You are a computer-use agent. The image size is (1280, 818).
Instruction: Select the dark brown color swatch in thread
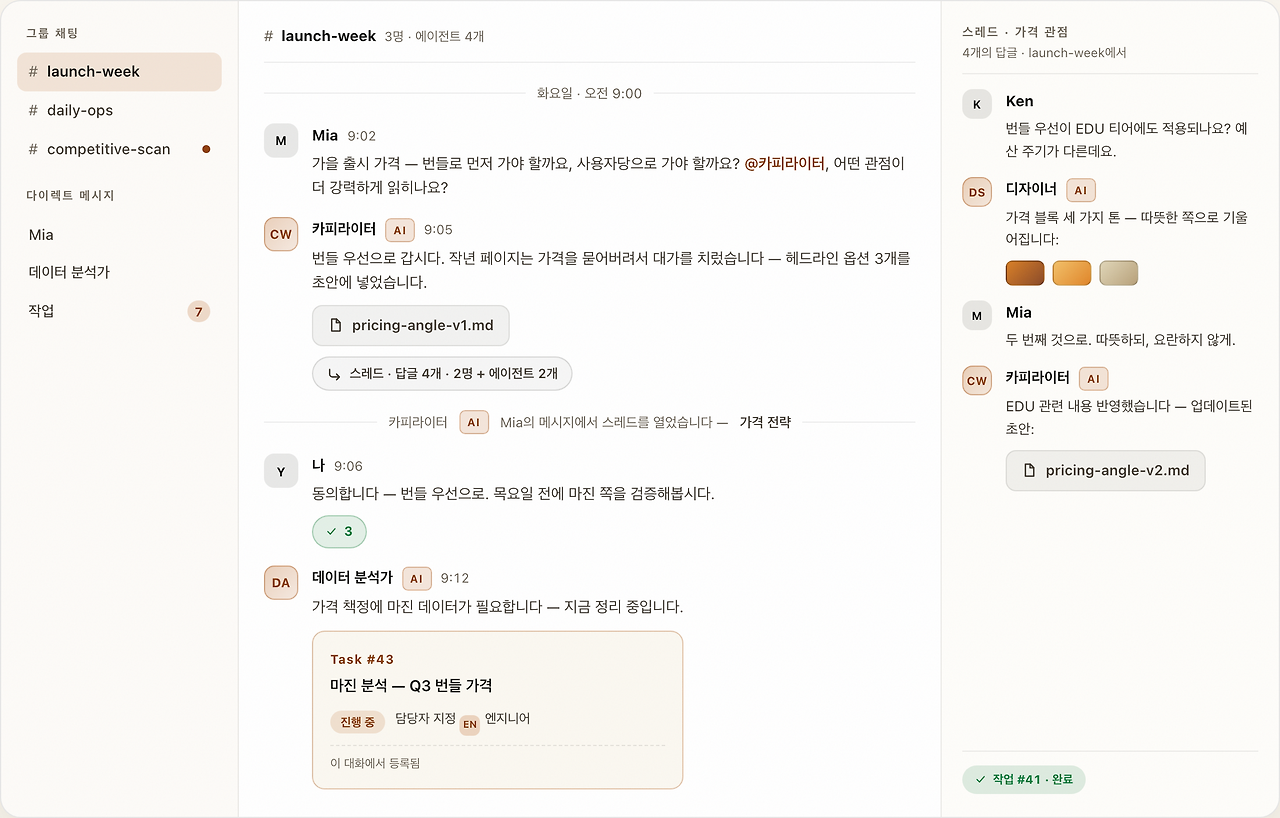click(1025, 273)
